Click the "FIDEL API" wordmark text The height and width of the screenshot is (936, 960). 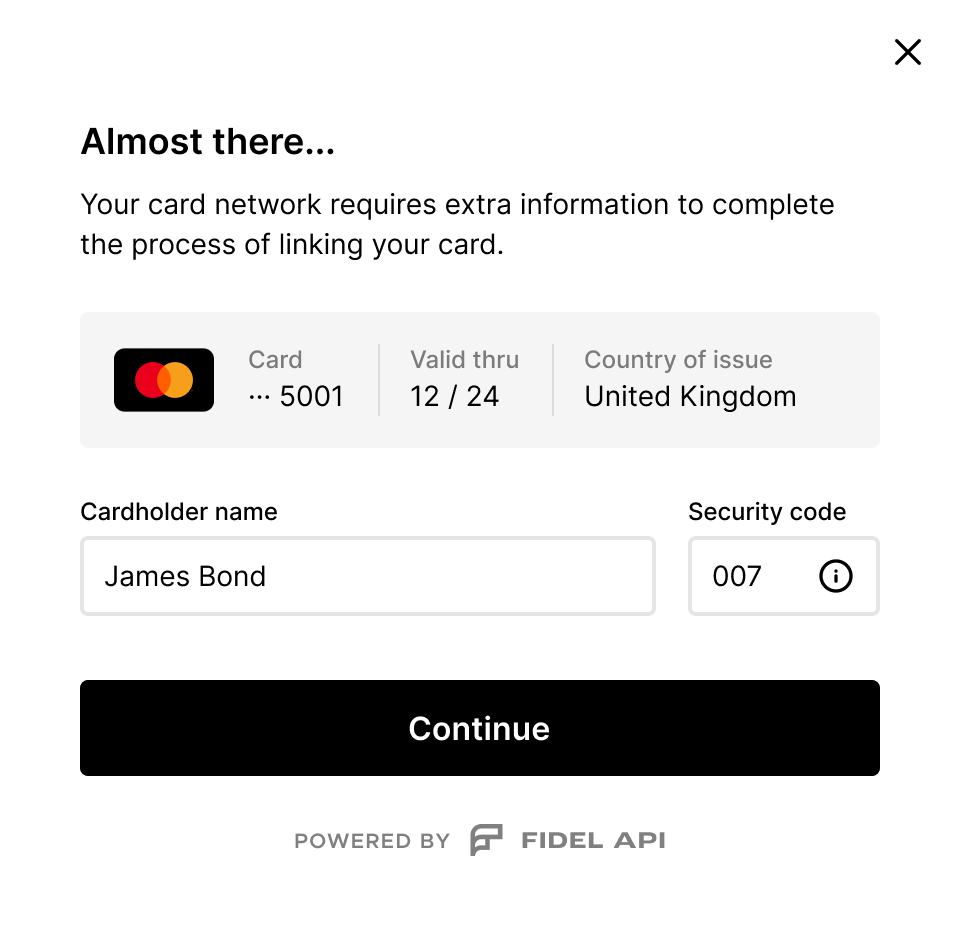point(593,840)
